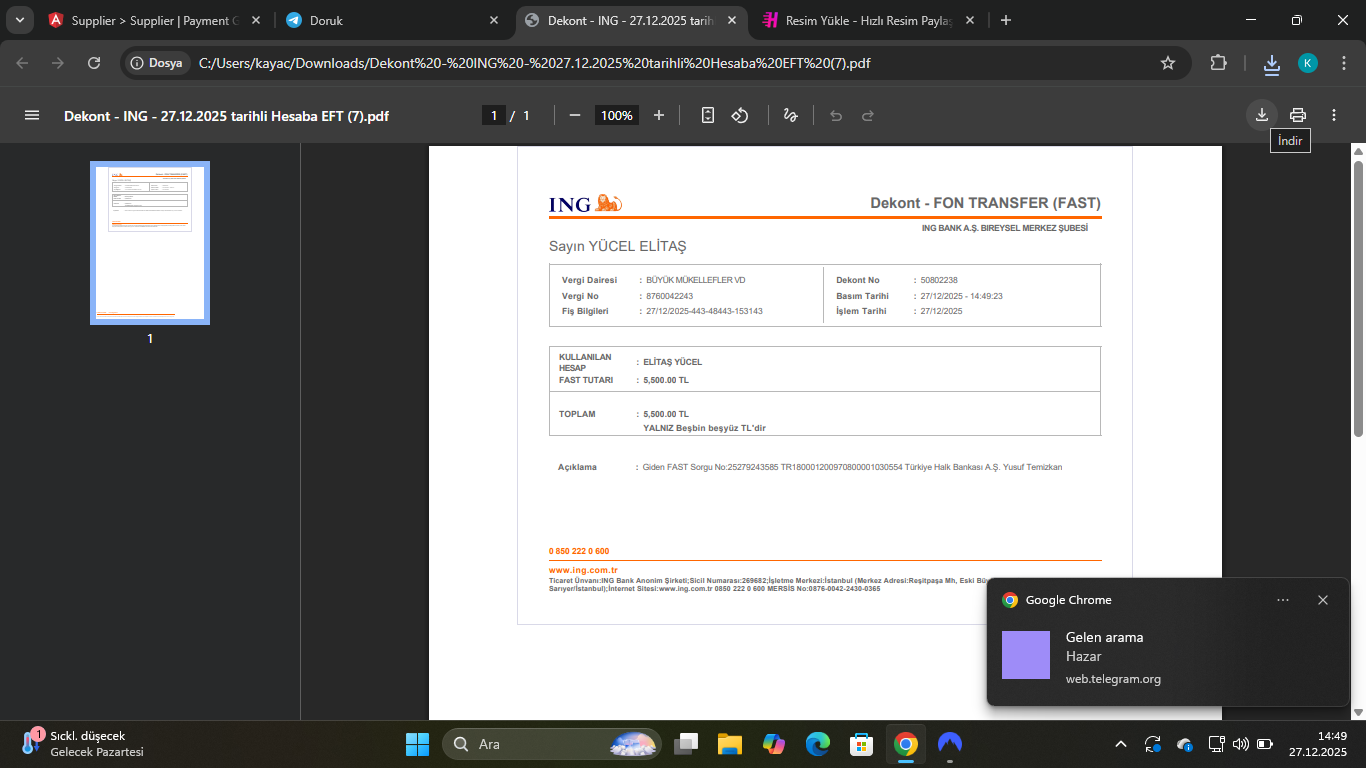Image resolution: width=1366 pixels, height=768 pixels.
Task: Select the page 1 thumbnail
Action: click(x=150, y=243)
